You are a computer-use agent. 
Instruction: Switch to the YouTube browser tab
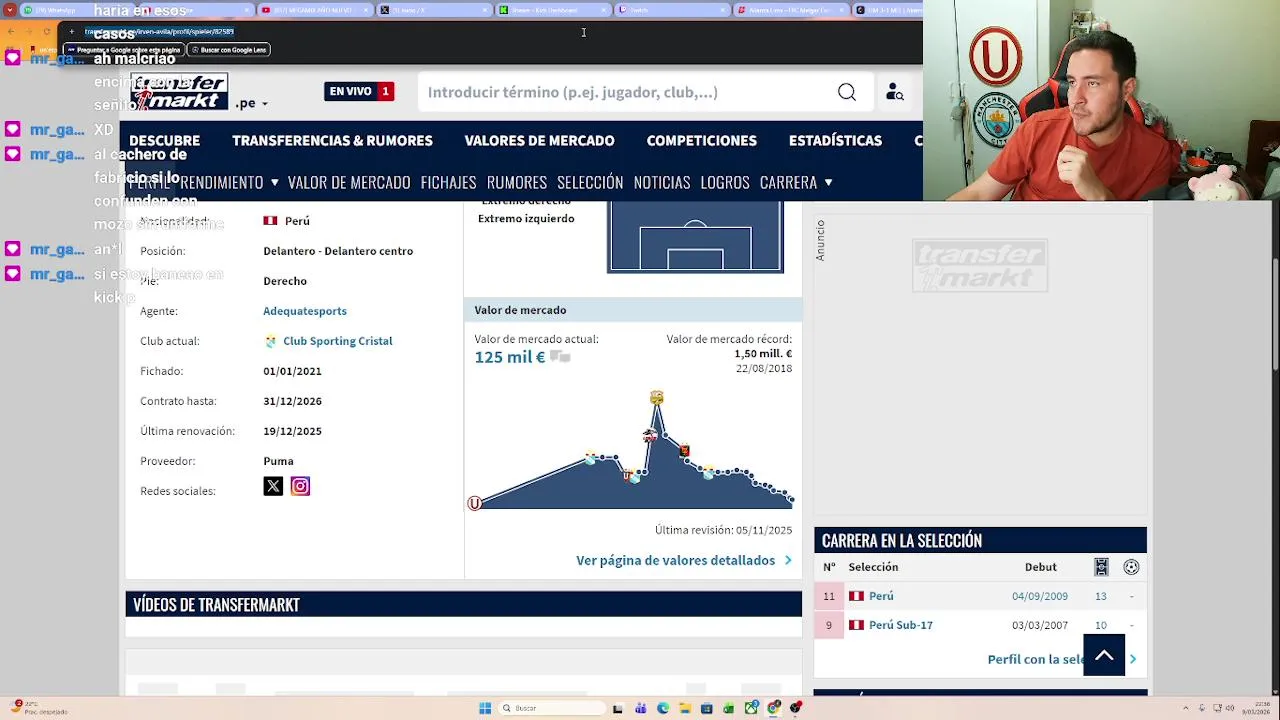click(x=314, y=10)
